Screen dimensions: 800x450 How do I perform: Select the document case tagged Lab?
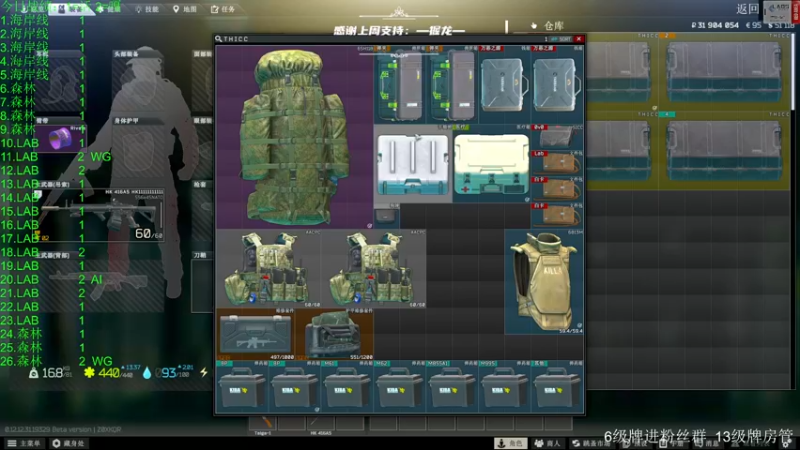(557, 163)
